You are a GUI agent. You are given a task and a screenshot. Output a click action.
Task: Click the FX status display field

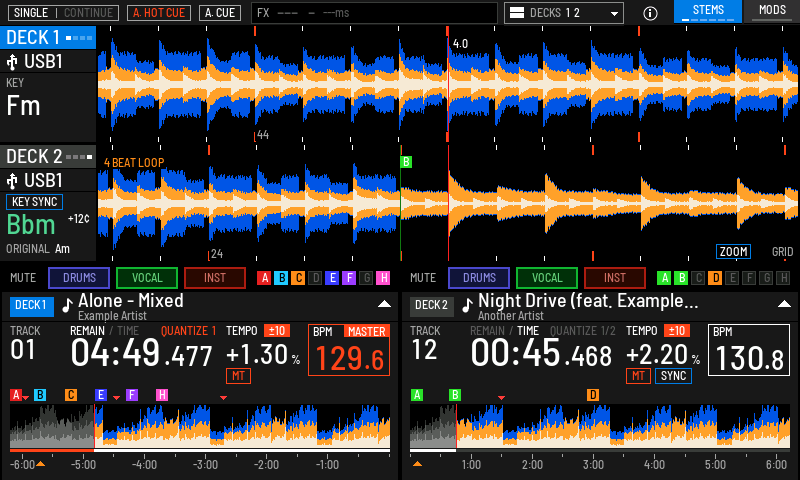(374, 13)
